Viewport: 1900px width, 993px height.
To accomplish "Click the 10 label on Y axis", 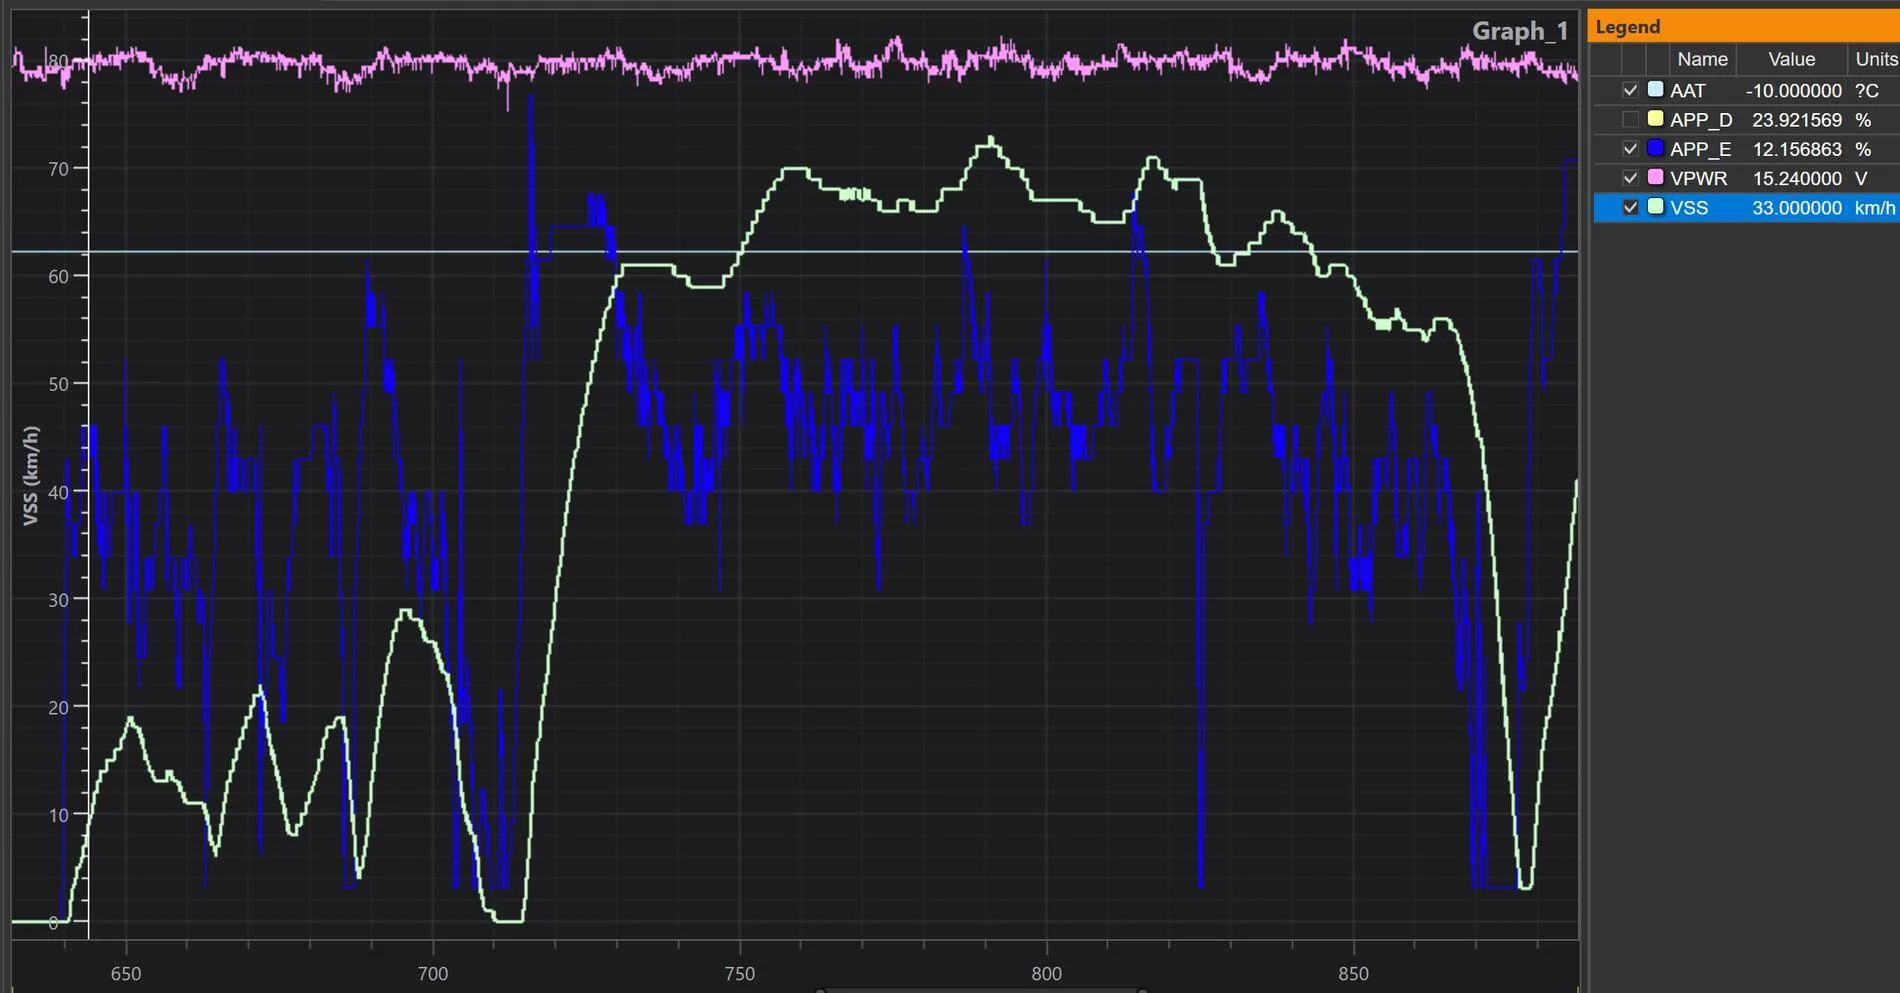I will tap(59, 815).
